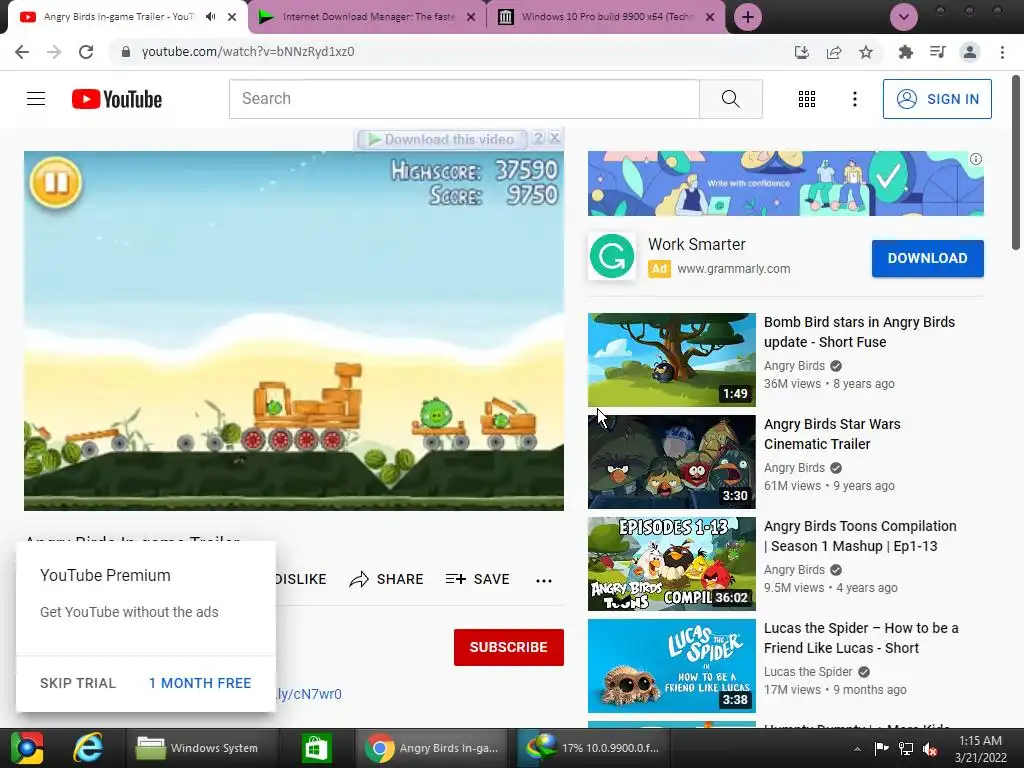1024x768 pixels.
Task: Pause the game with the pause button in video
Action: (56, 182)
